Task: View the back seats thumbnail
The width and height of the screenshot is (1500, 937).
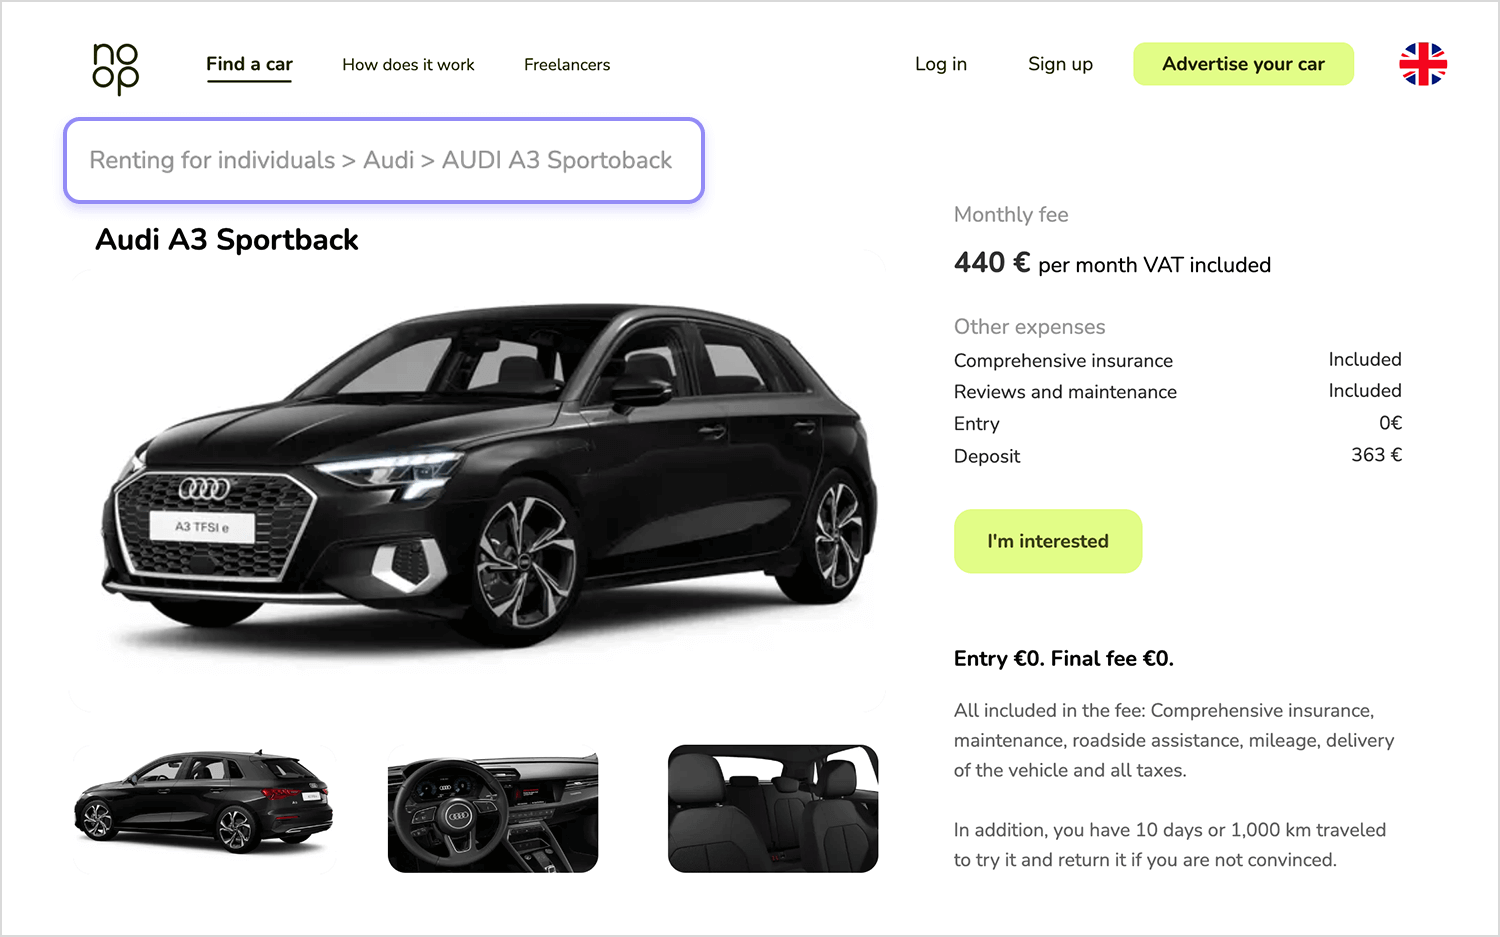Action: click(x=773, y=808)
